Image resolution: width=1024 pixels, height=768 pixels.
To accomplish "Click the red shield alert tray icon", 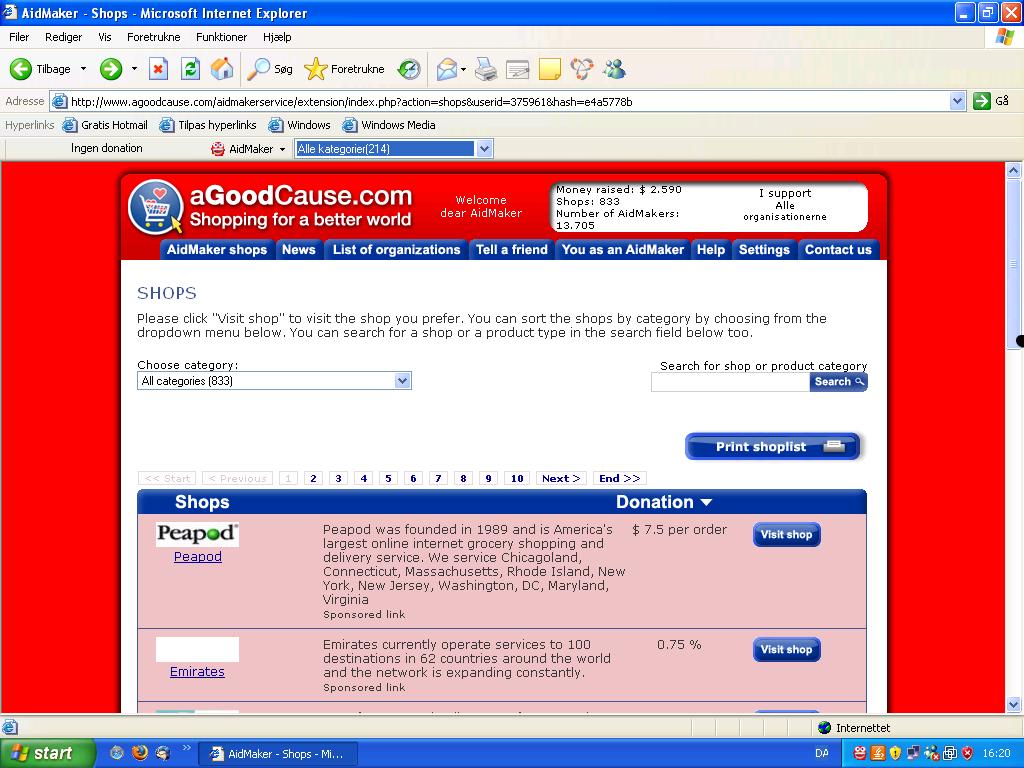I will pos(967,753).
